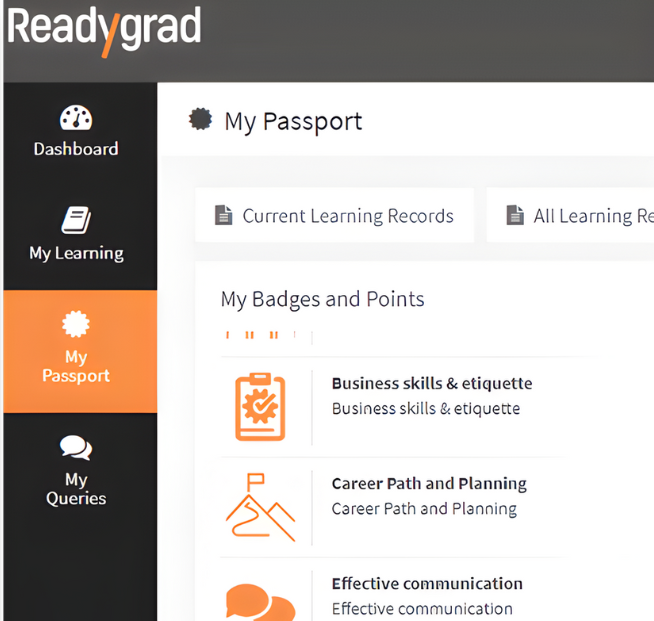Click the My Learning book icon

pyautogui.click(x=76, y=220)
